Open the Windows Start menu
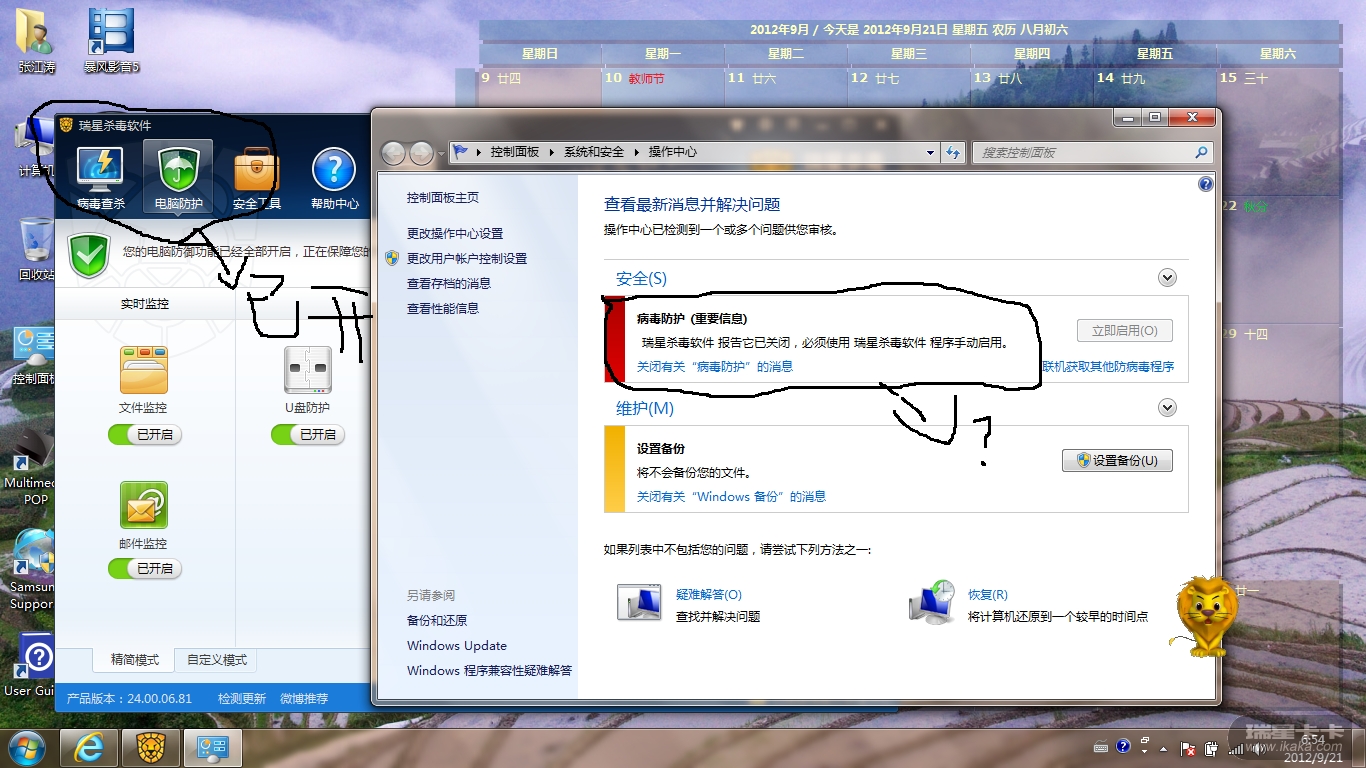The height and width of the screenshot is (768, 1366). [27, 747]
